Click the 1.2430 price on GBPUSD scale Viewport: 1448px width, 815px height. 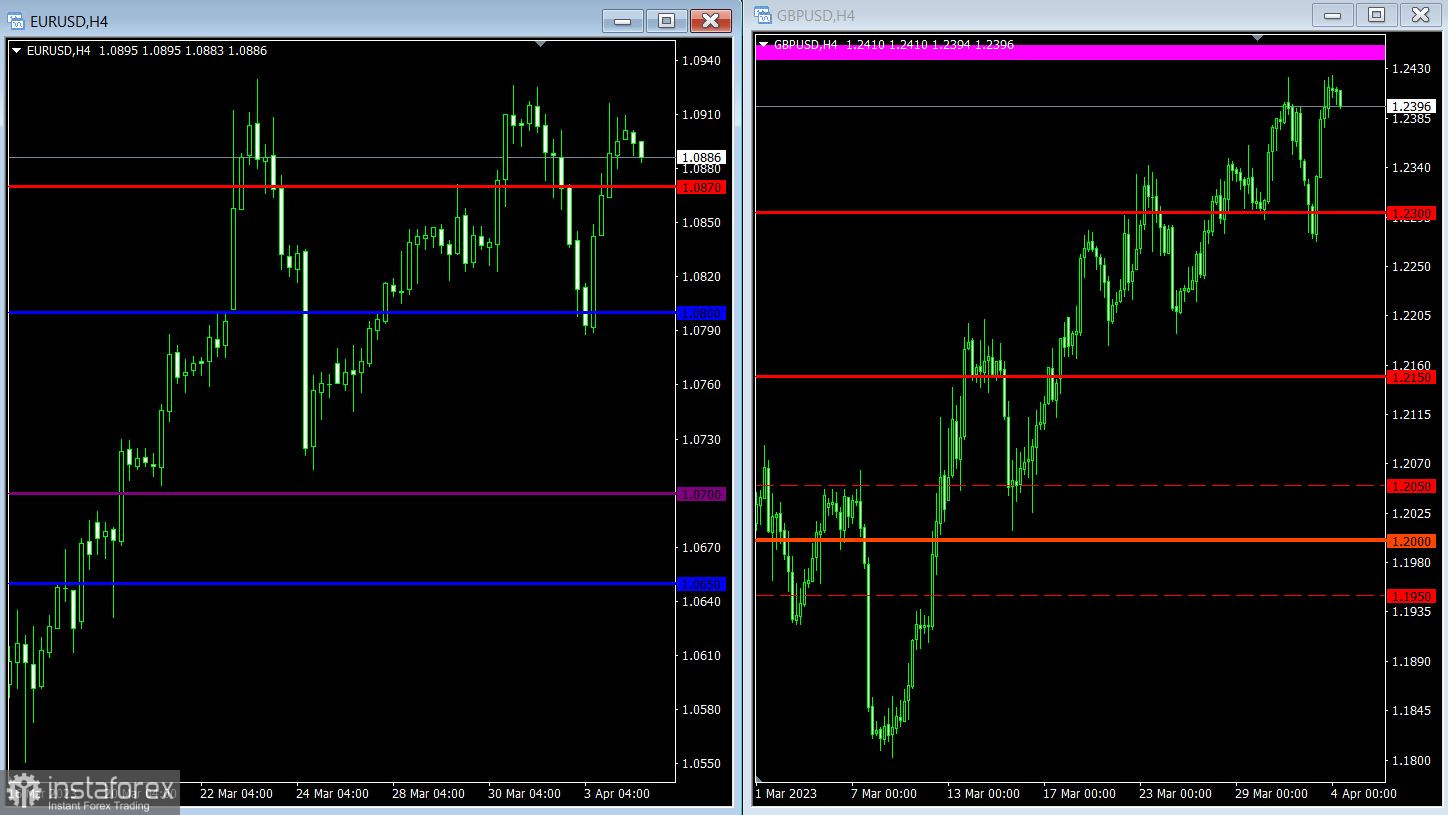(1410, 68)
